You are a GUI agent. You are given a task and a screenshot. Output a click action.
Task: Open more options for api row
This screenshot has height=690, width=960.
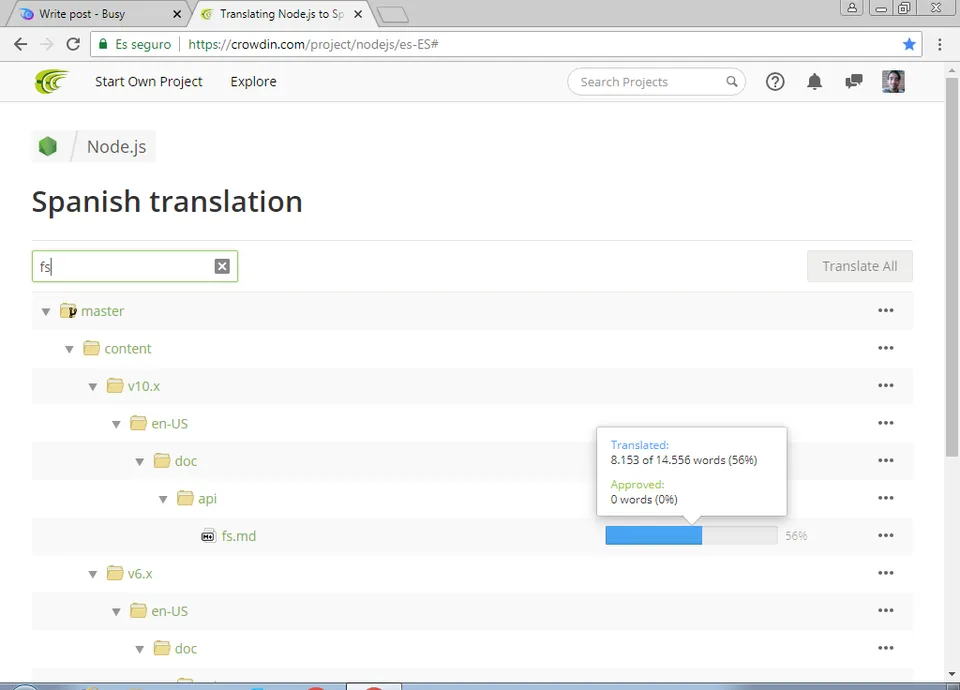point(886,498)
